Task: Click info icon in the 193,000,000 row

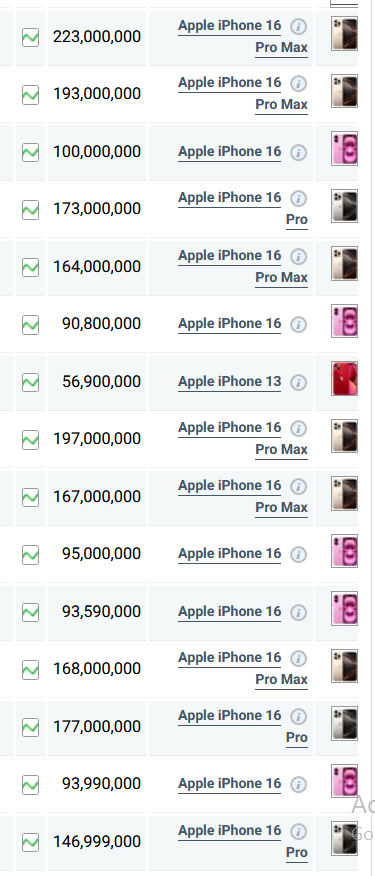Action: (x=299, y=84)
